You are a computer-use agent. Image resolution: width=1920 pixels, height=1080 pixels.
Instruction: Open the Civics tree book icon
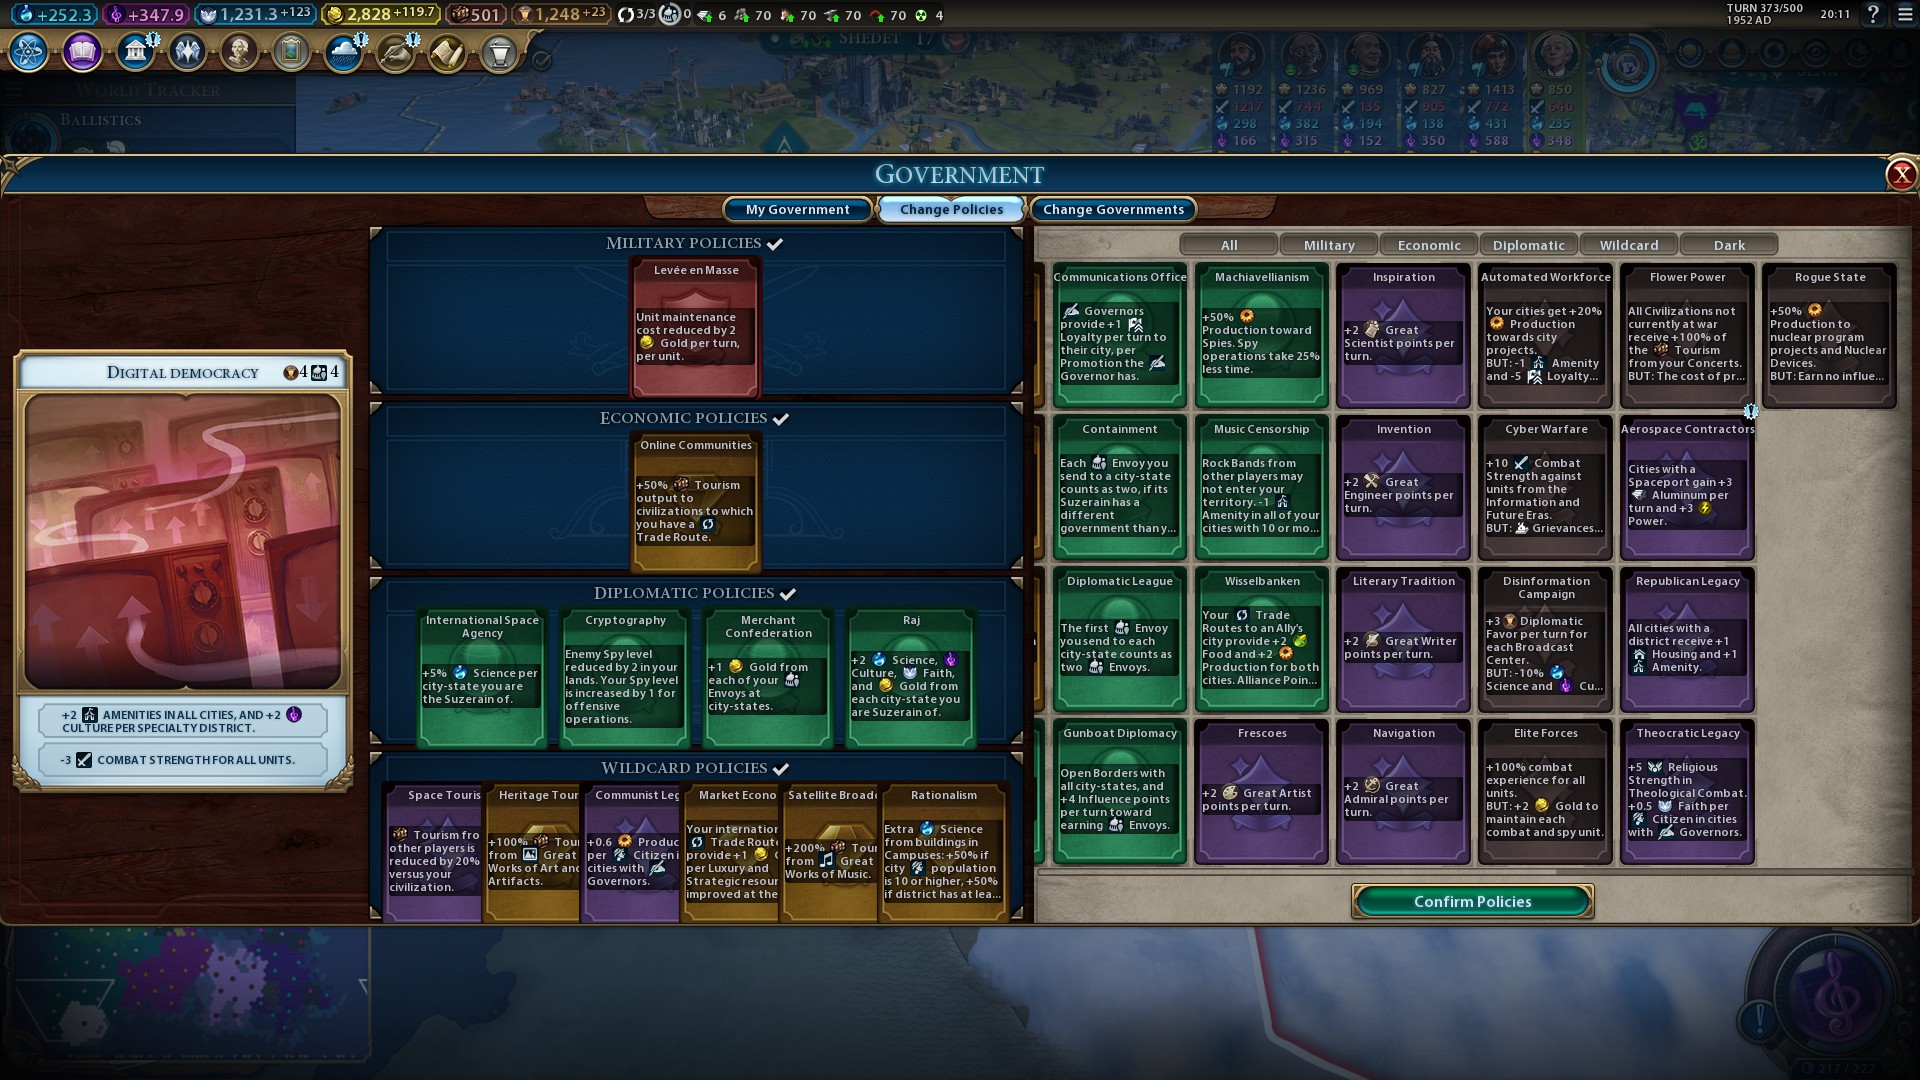coord(82,51)
